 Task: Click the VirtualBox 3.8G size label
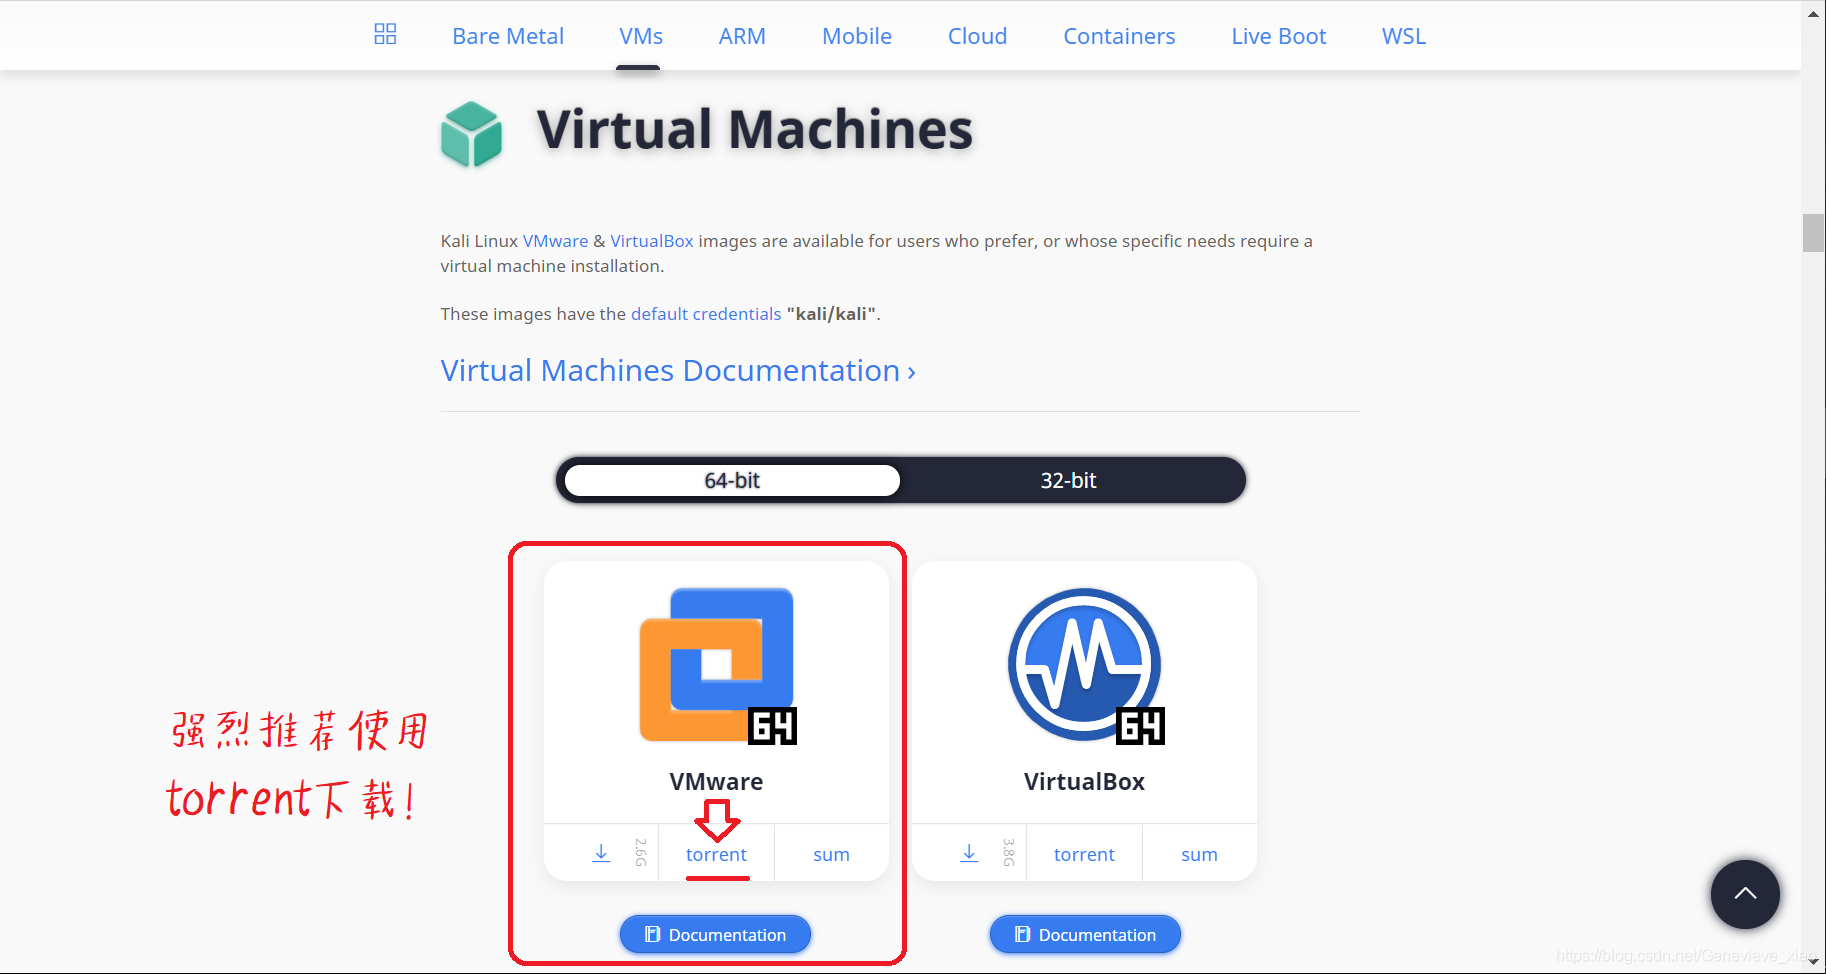point(1009,852)
